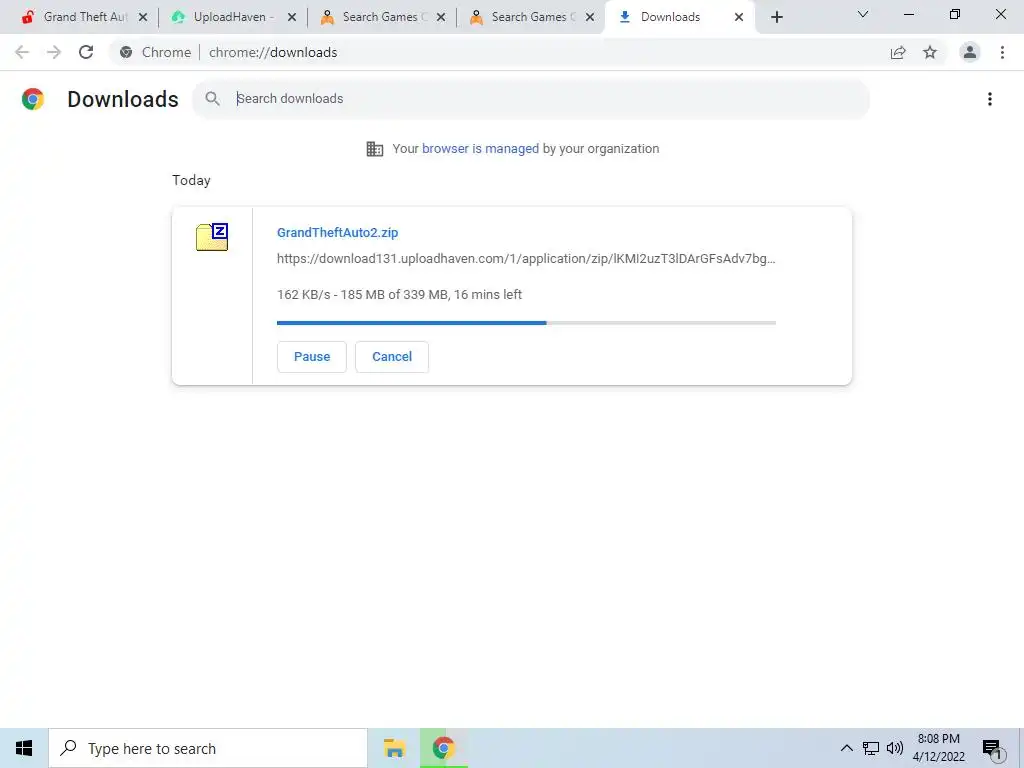Click the download progress bar
This screenshot has width=1024, height=768.
pyautogui.click(x=526, y=323)
